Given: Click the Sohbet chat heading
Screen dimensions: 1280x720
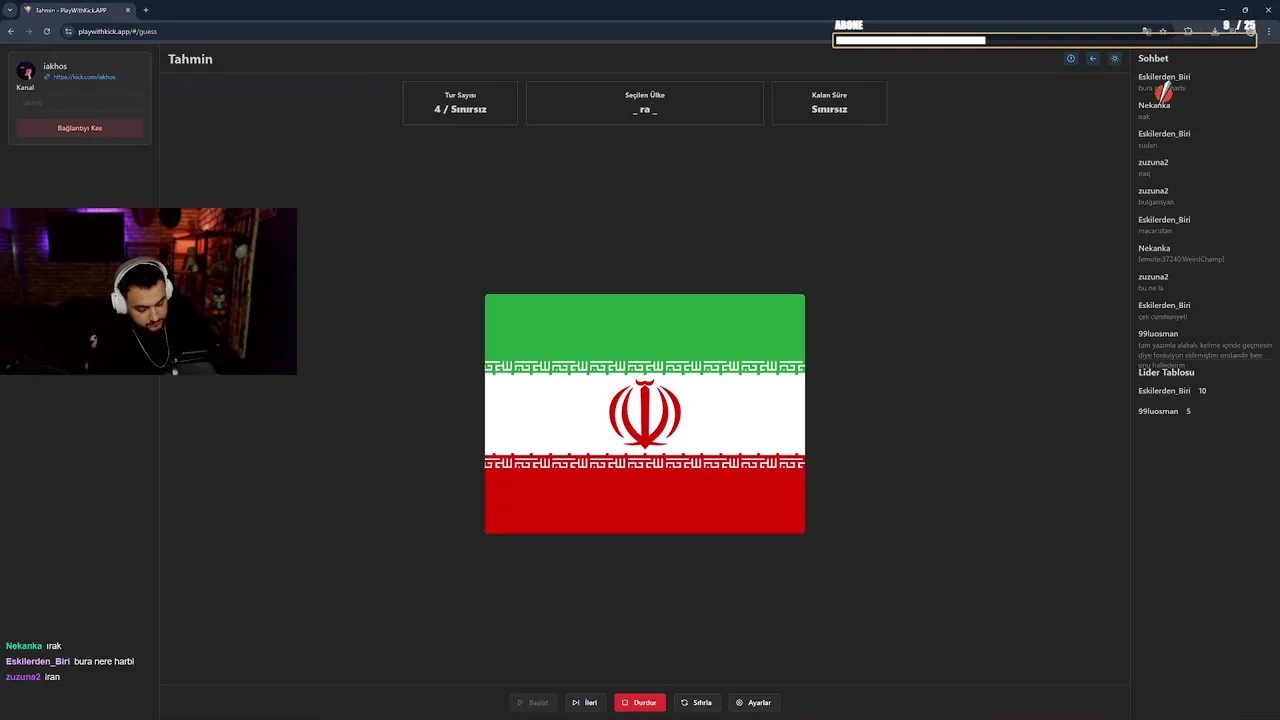Looking at the screenshot, I should (1153, 58).
